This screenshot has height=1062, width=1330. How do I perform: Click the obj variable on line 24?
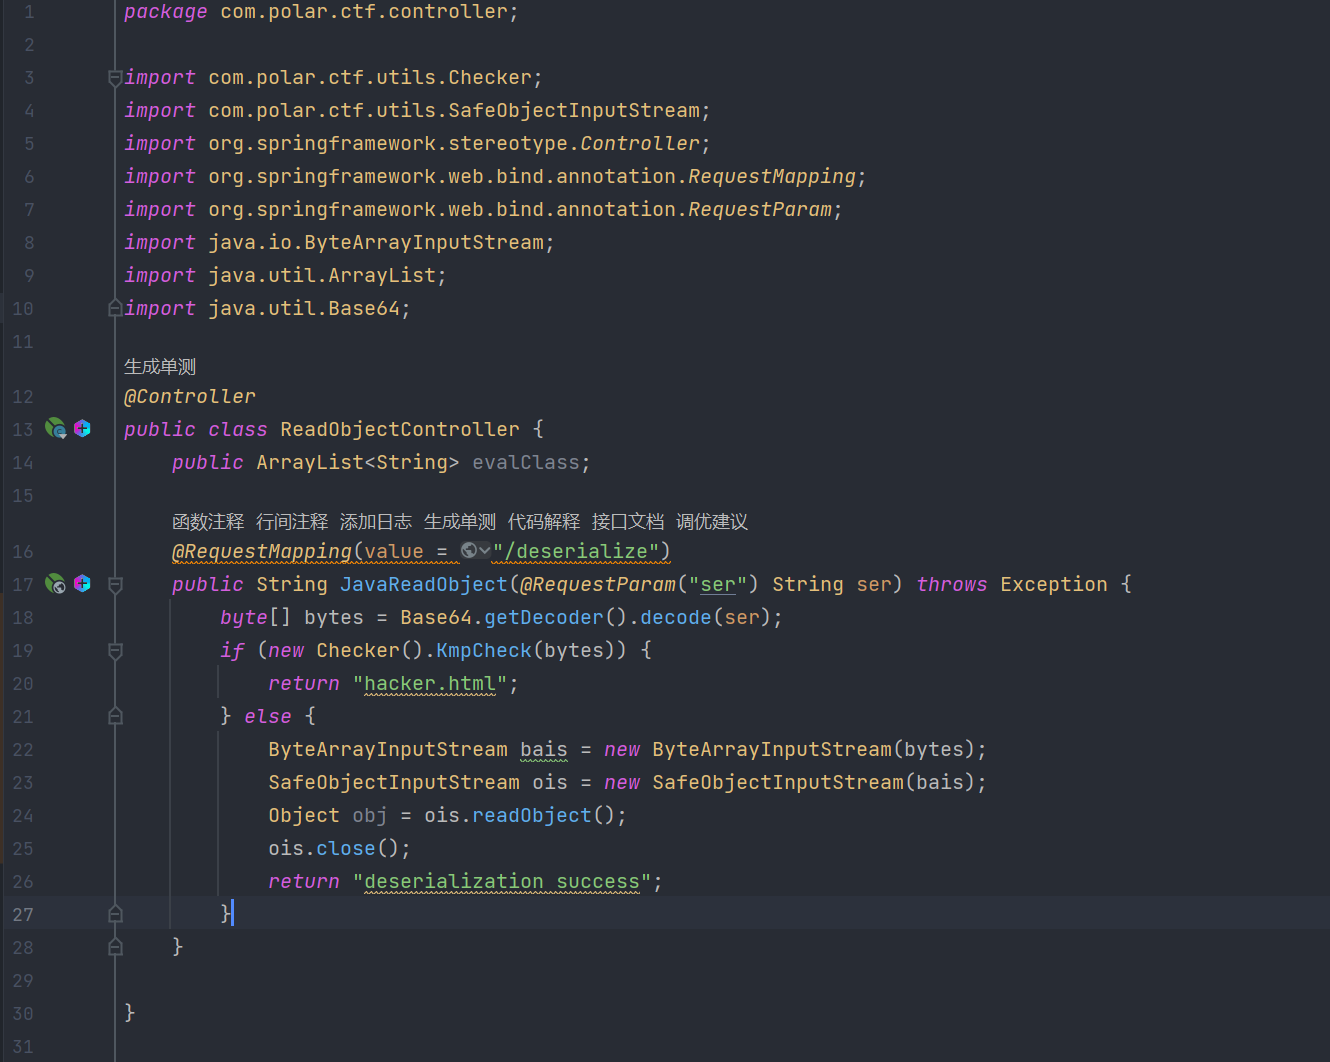tap(370, 815)
